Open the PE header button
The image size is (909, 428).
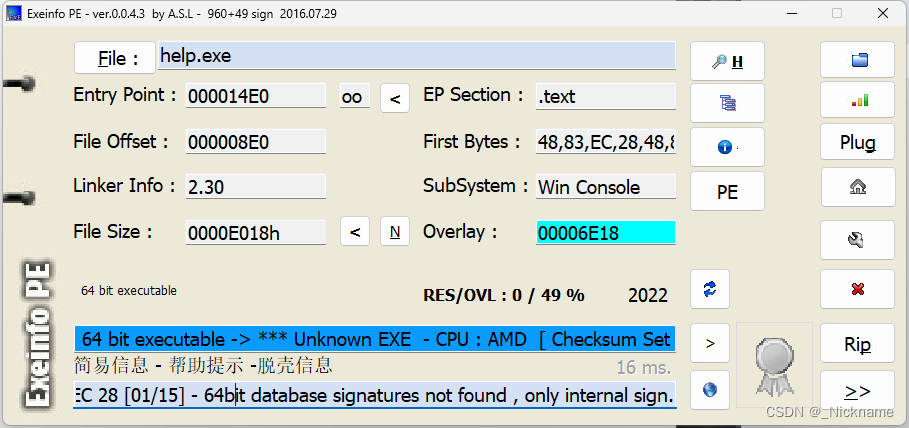coord(727,191)
